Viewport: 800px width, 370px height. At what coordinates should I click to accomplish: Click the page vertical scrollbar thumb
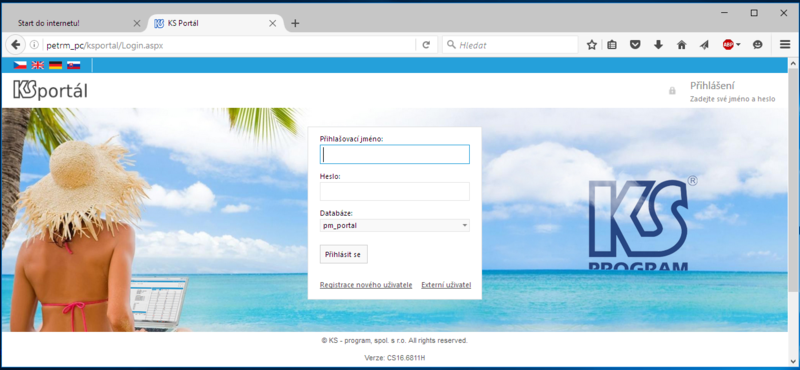[x=793, y=181]
